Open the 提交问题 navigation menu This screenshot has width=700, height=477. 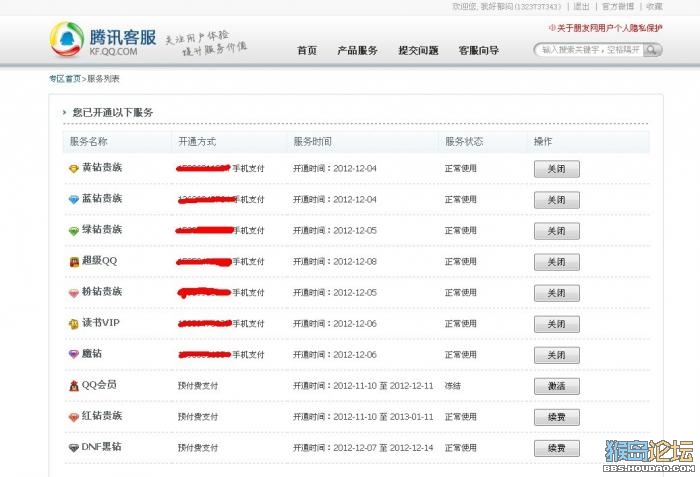pyautogui.click(x=418, y=50)
